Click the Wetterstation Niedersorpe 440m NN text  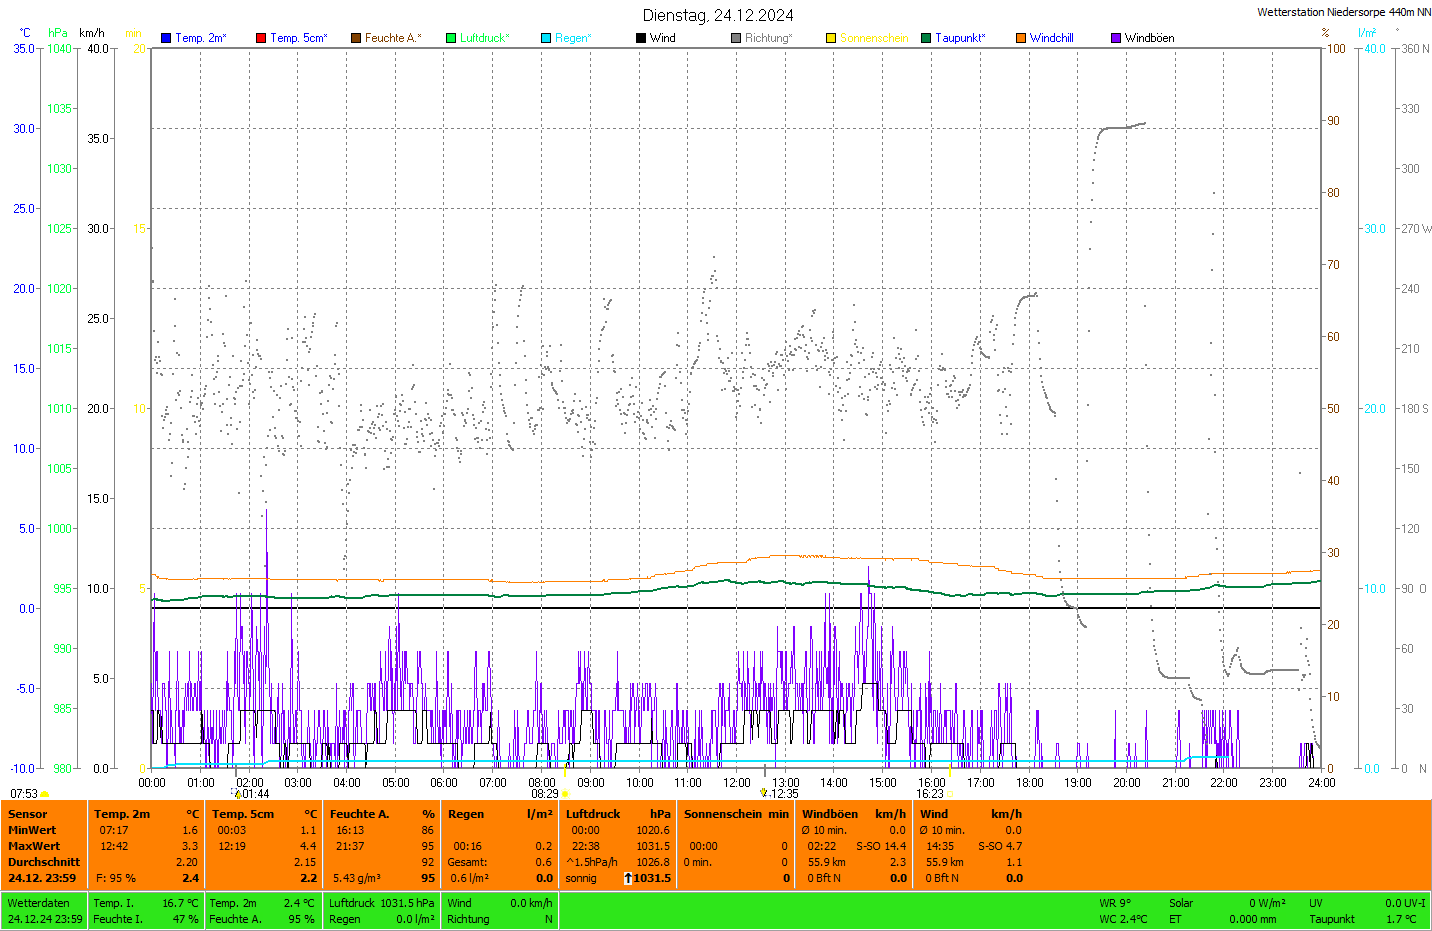point(1343,12)
